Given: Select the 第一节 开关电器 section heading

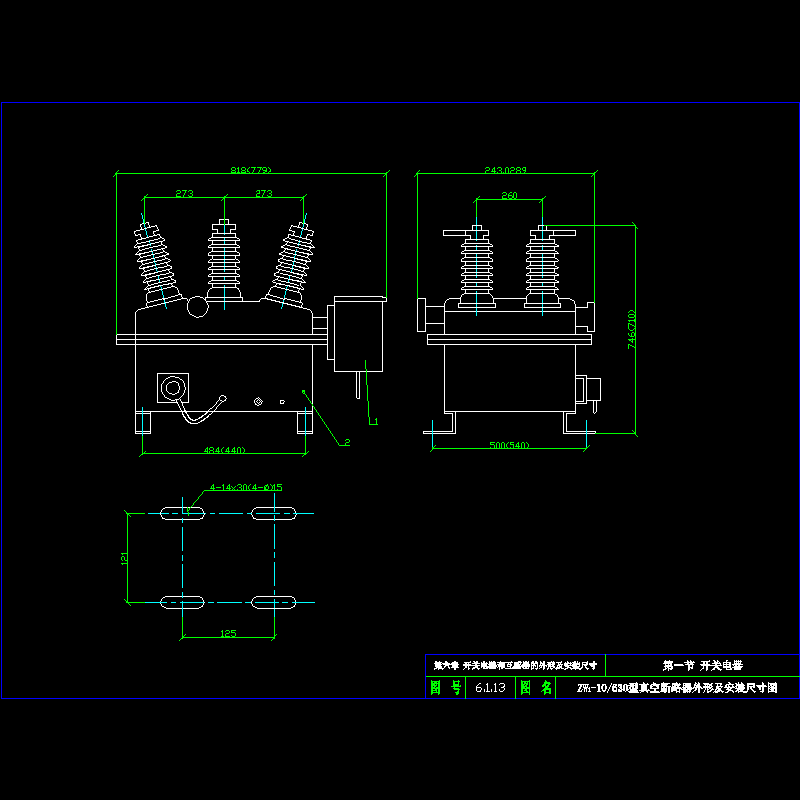Looking at the screenshot, I should coord(702,665).
